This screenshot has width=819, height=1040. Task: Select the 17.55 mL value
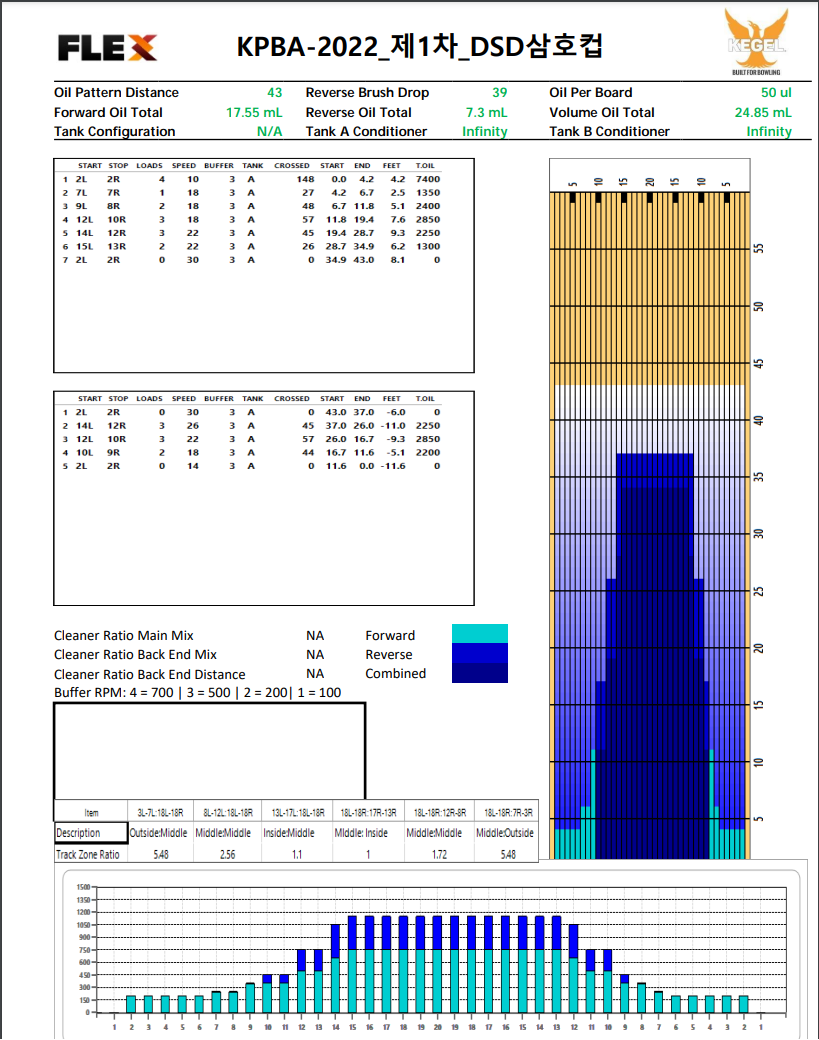point(254,113)
